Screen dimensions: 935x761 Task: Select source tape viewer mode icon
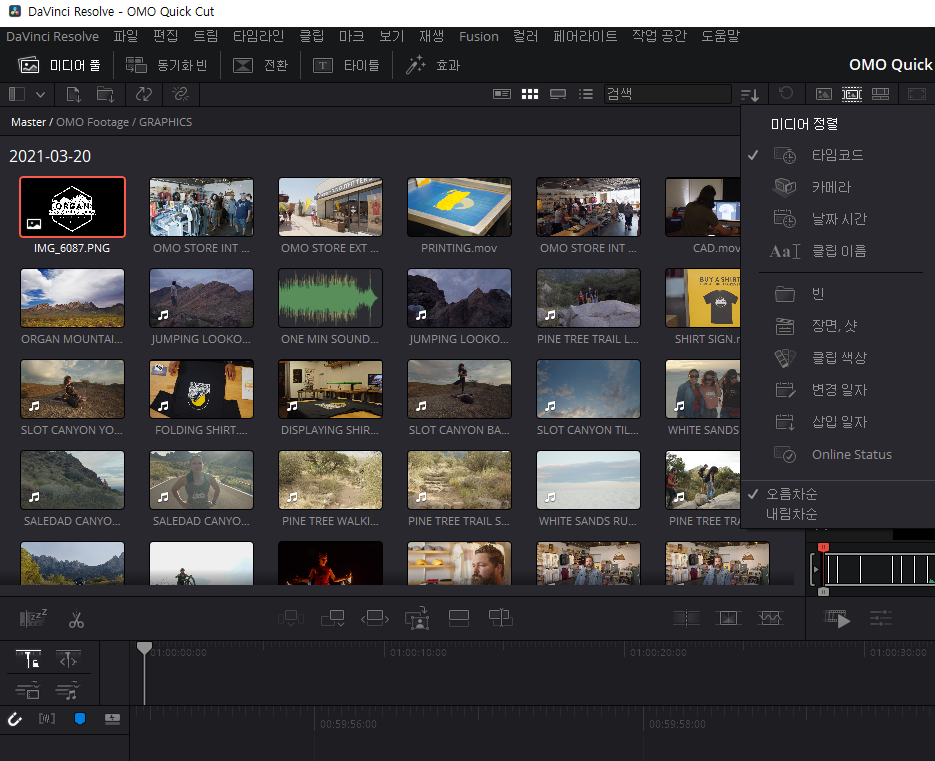click(852, 94)
